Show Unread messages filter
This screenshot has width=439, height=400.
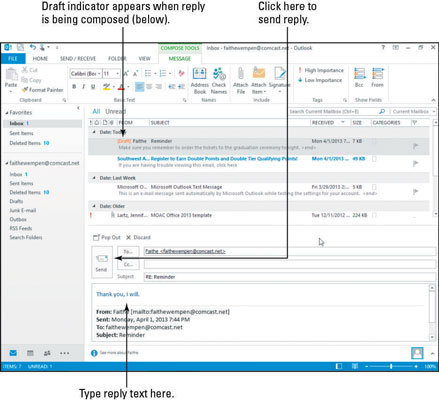(116, 111)
